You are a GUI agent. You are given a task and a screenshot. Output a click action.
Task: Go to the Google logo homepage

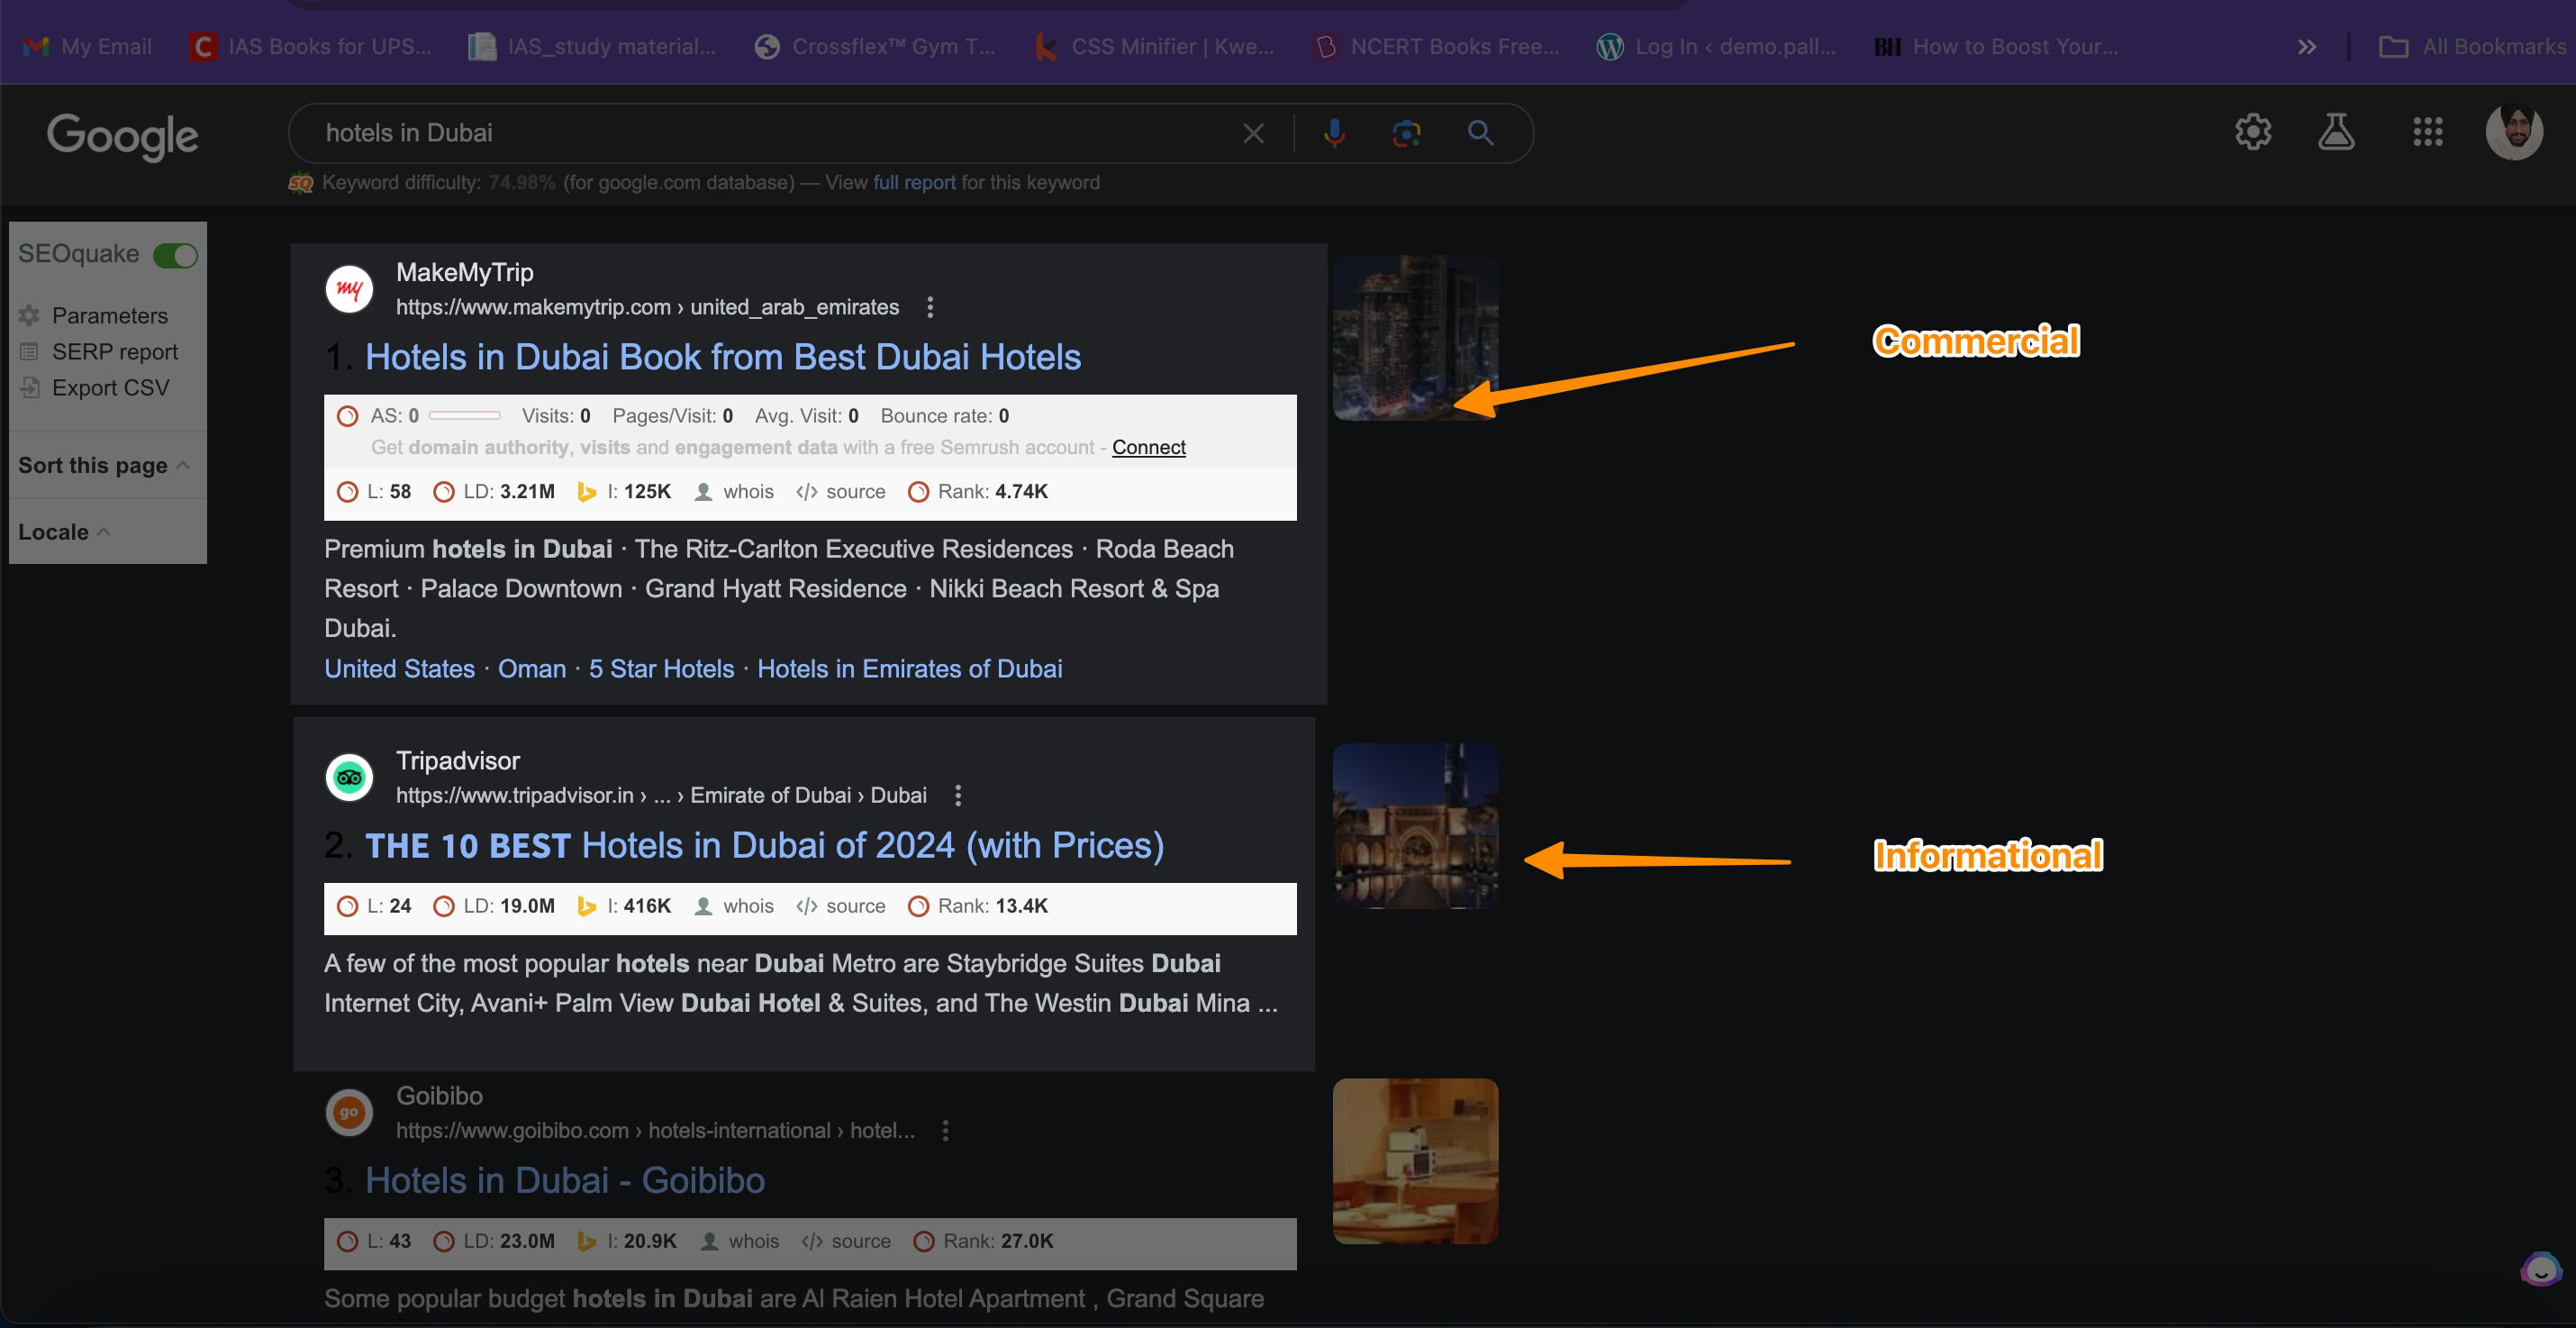tap(123, 135)
